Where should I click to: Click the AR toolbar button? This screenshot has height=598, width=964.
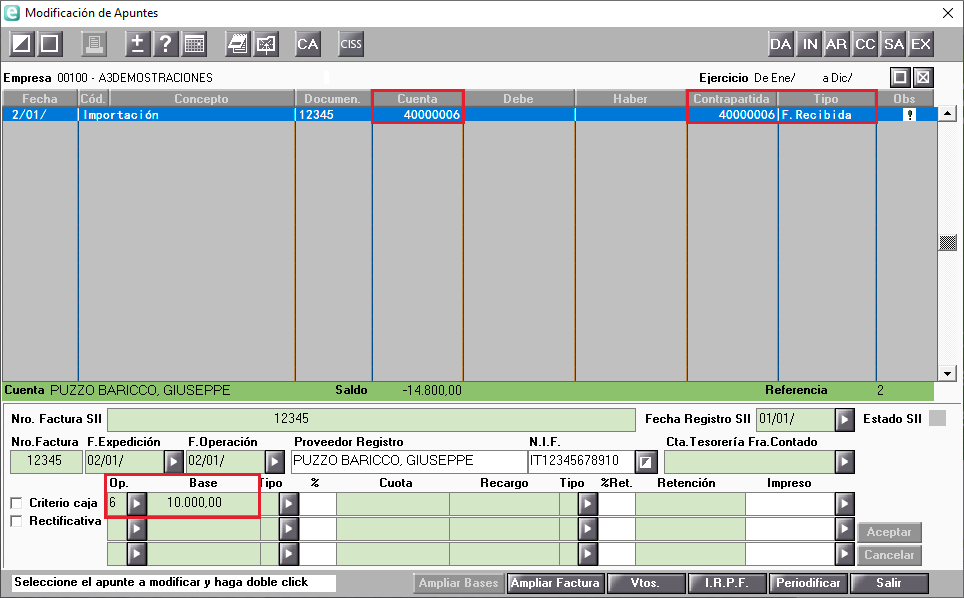pyautogui.click(x=836, y=44)
